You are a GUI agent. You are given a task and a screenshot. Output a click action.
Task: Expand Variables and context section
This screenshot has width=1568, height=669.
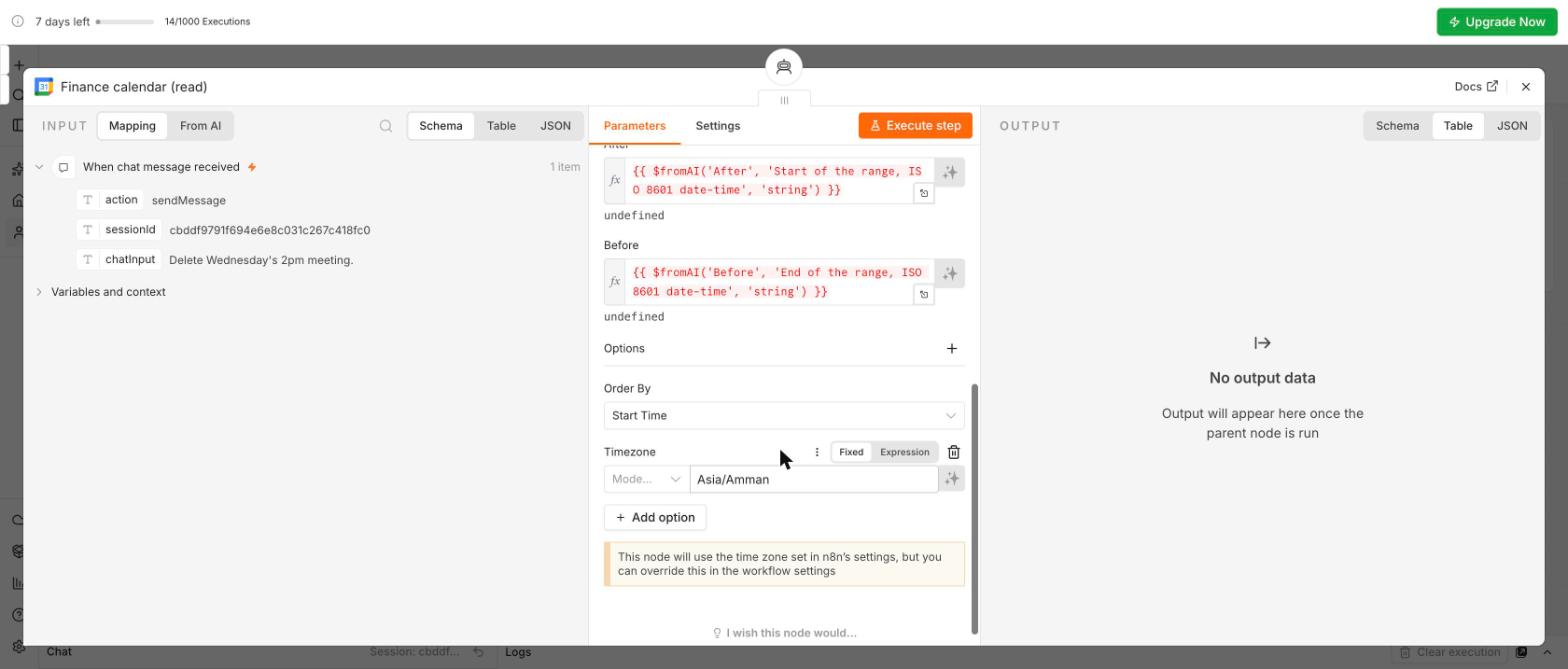[39, 292]
